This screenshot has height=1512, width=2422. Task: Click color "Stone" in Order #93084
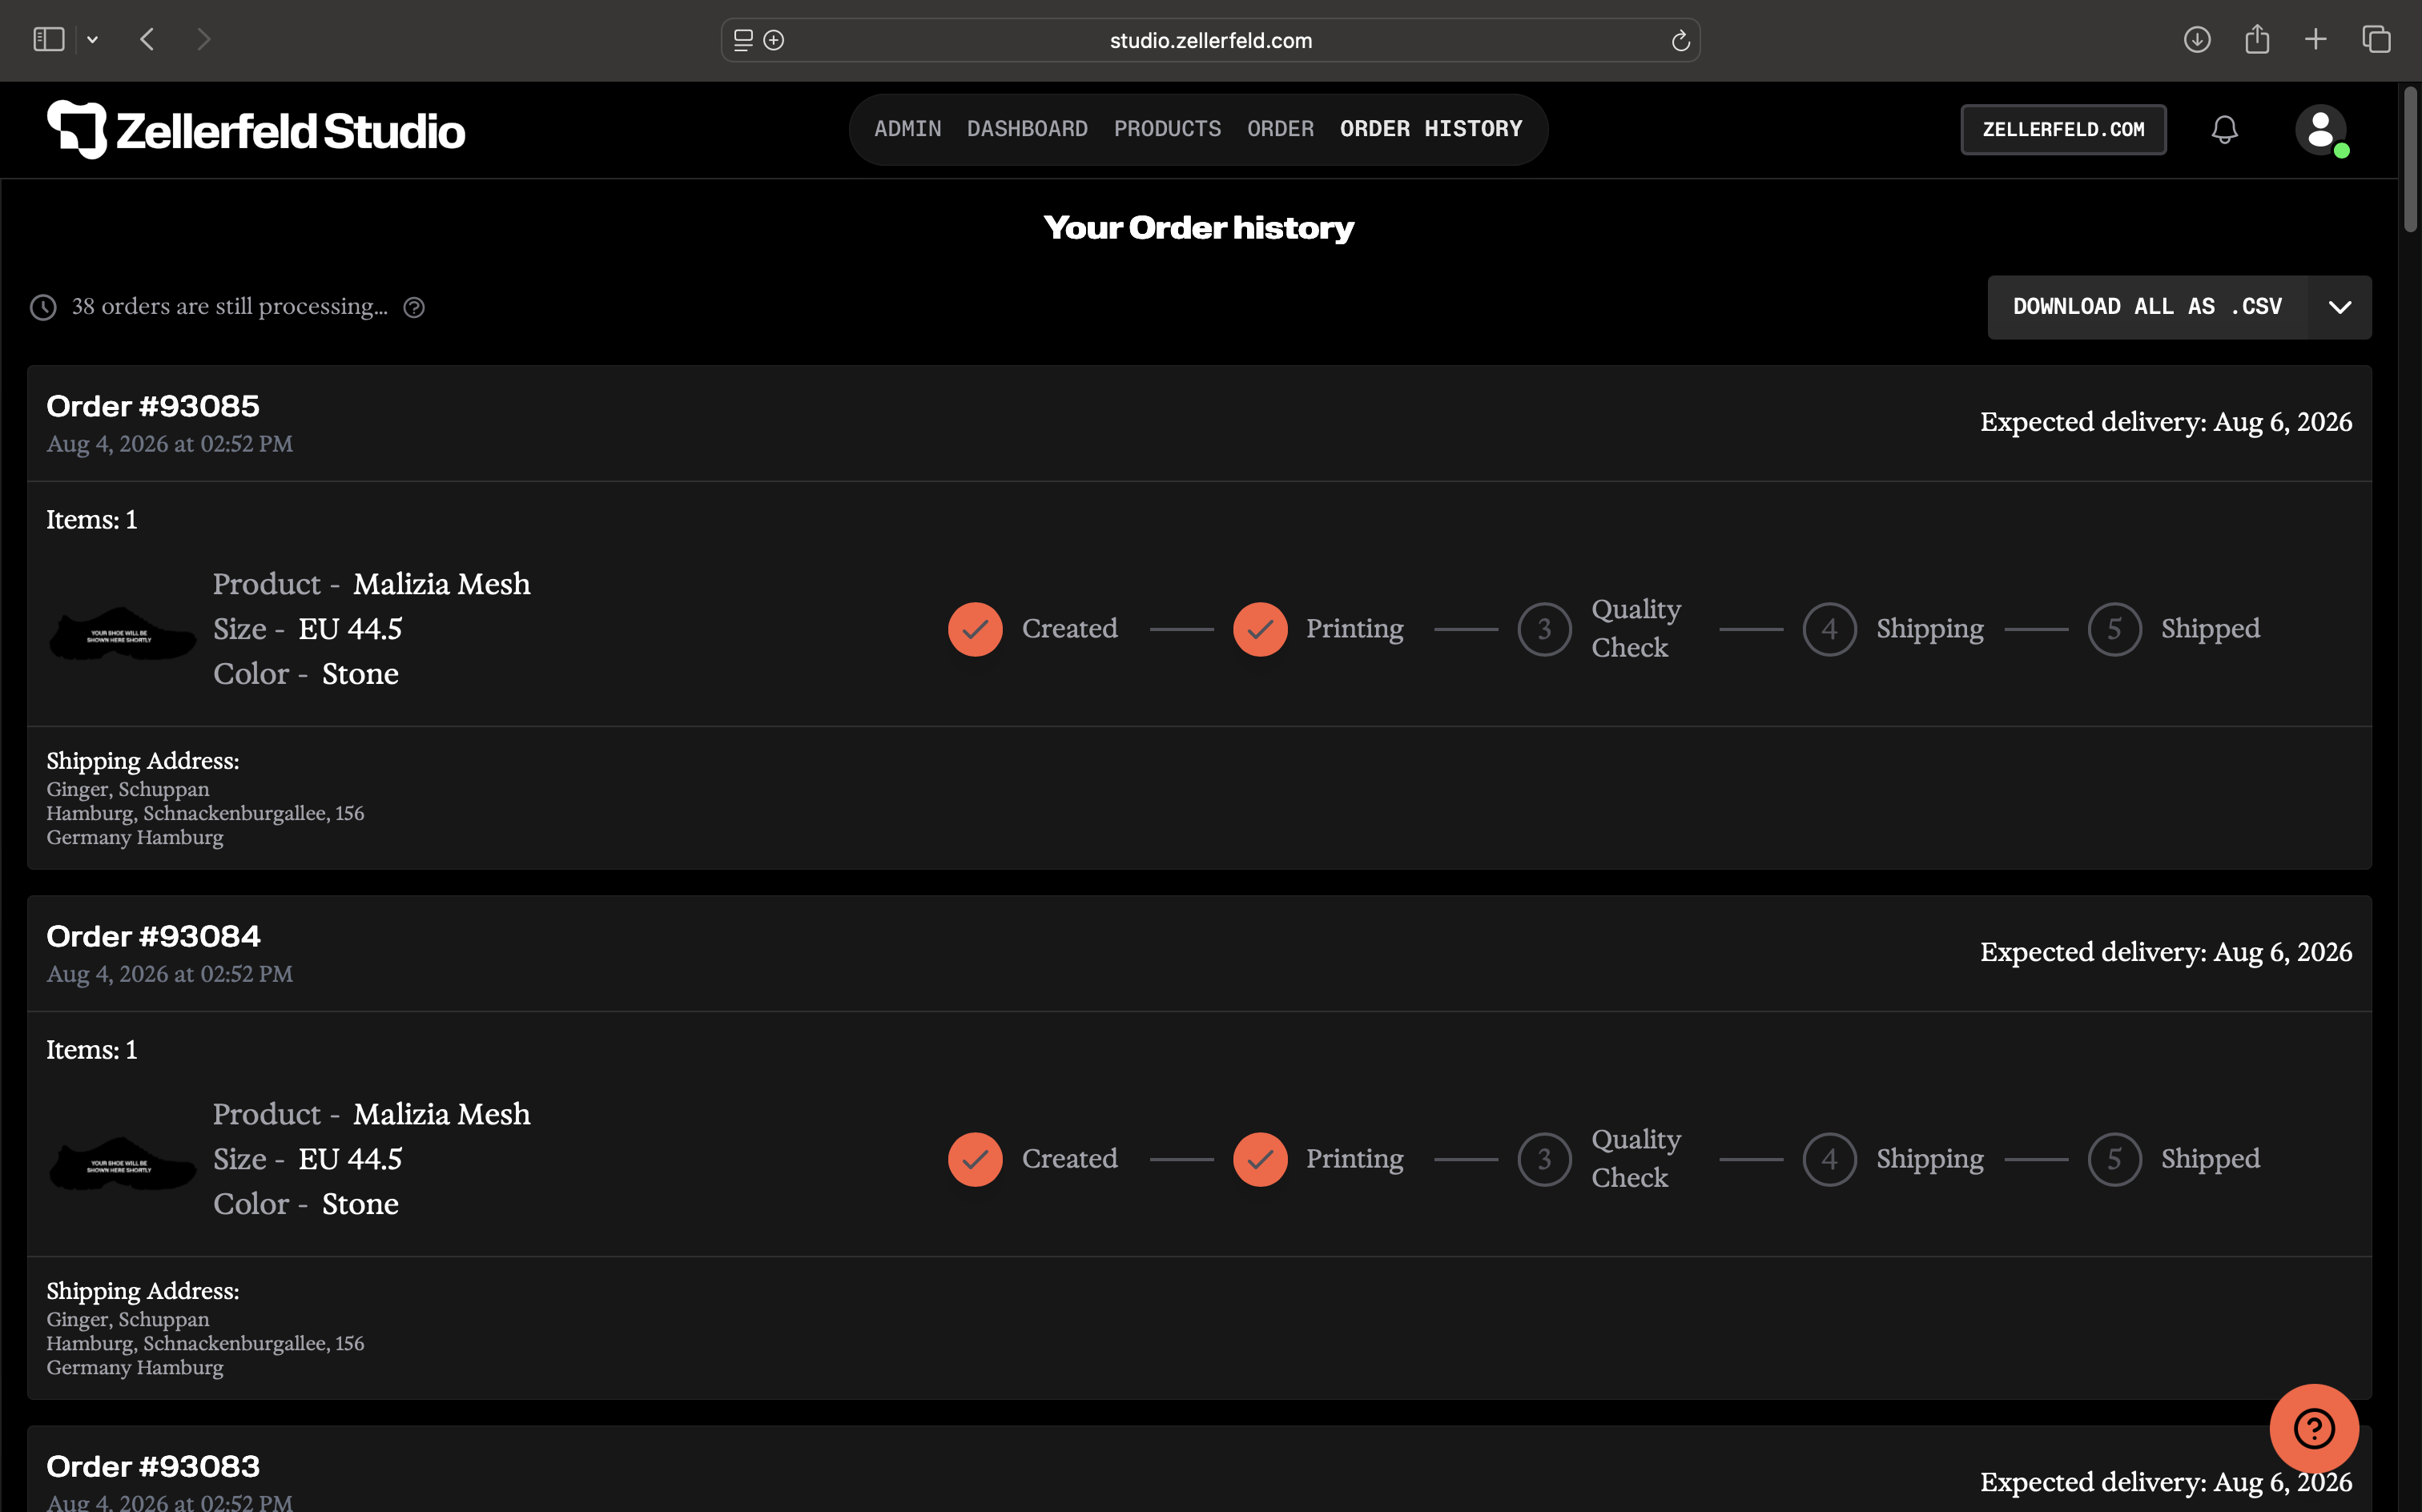pos(360,1204)
